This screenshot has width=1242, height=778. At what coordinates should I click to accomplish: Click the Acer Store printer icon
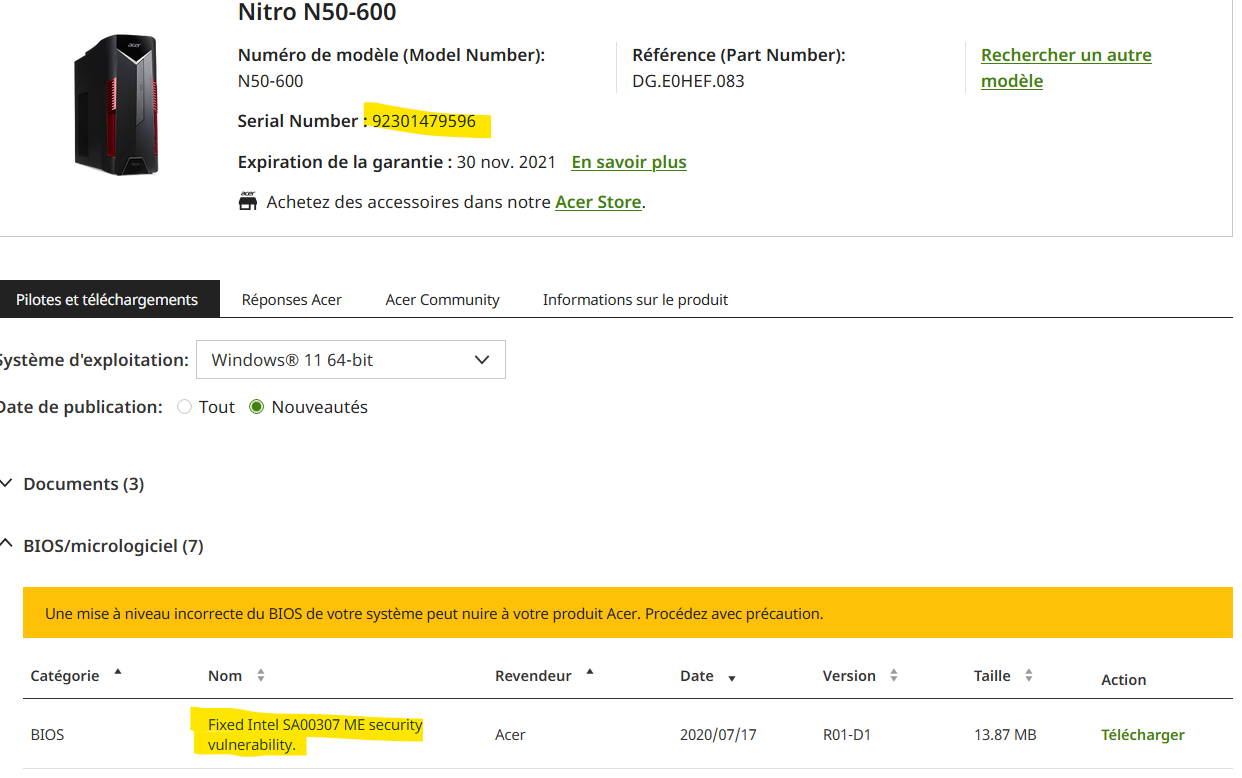248,201
